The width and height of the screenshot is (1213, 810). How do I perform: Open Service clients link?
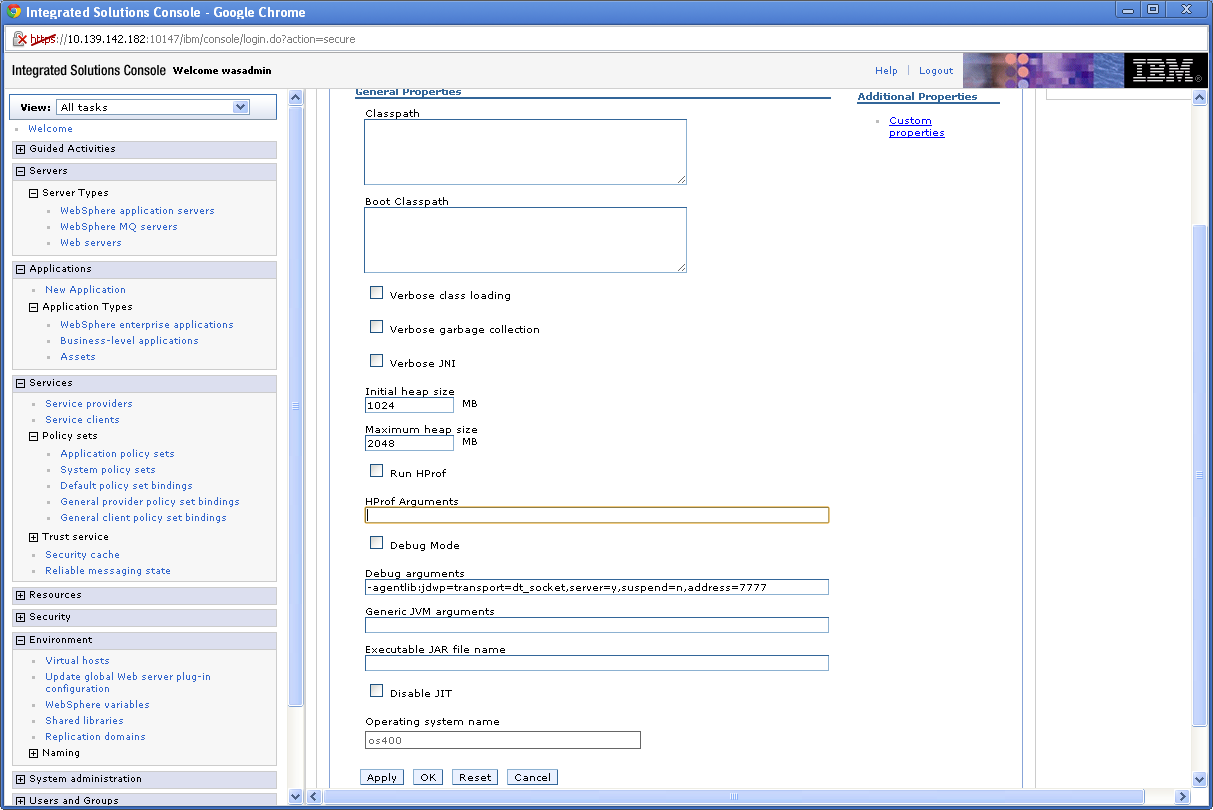pos(82,420)
